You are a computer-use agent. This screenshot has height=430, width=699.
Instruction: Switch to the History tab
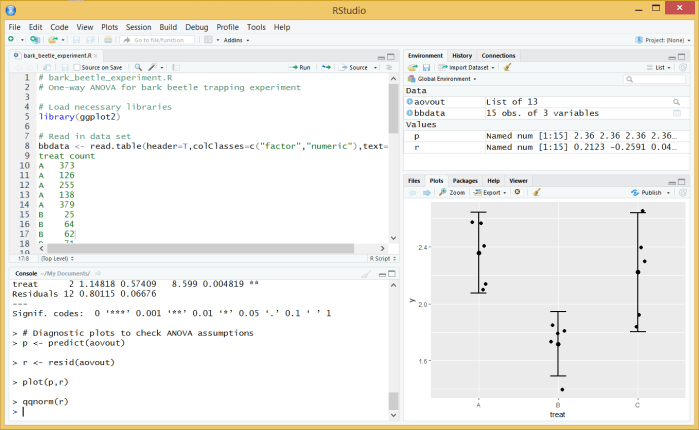pyautogui.click(x=462, y=56)
